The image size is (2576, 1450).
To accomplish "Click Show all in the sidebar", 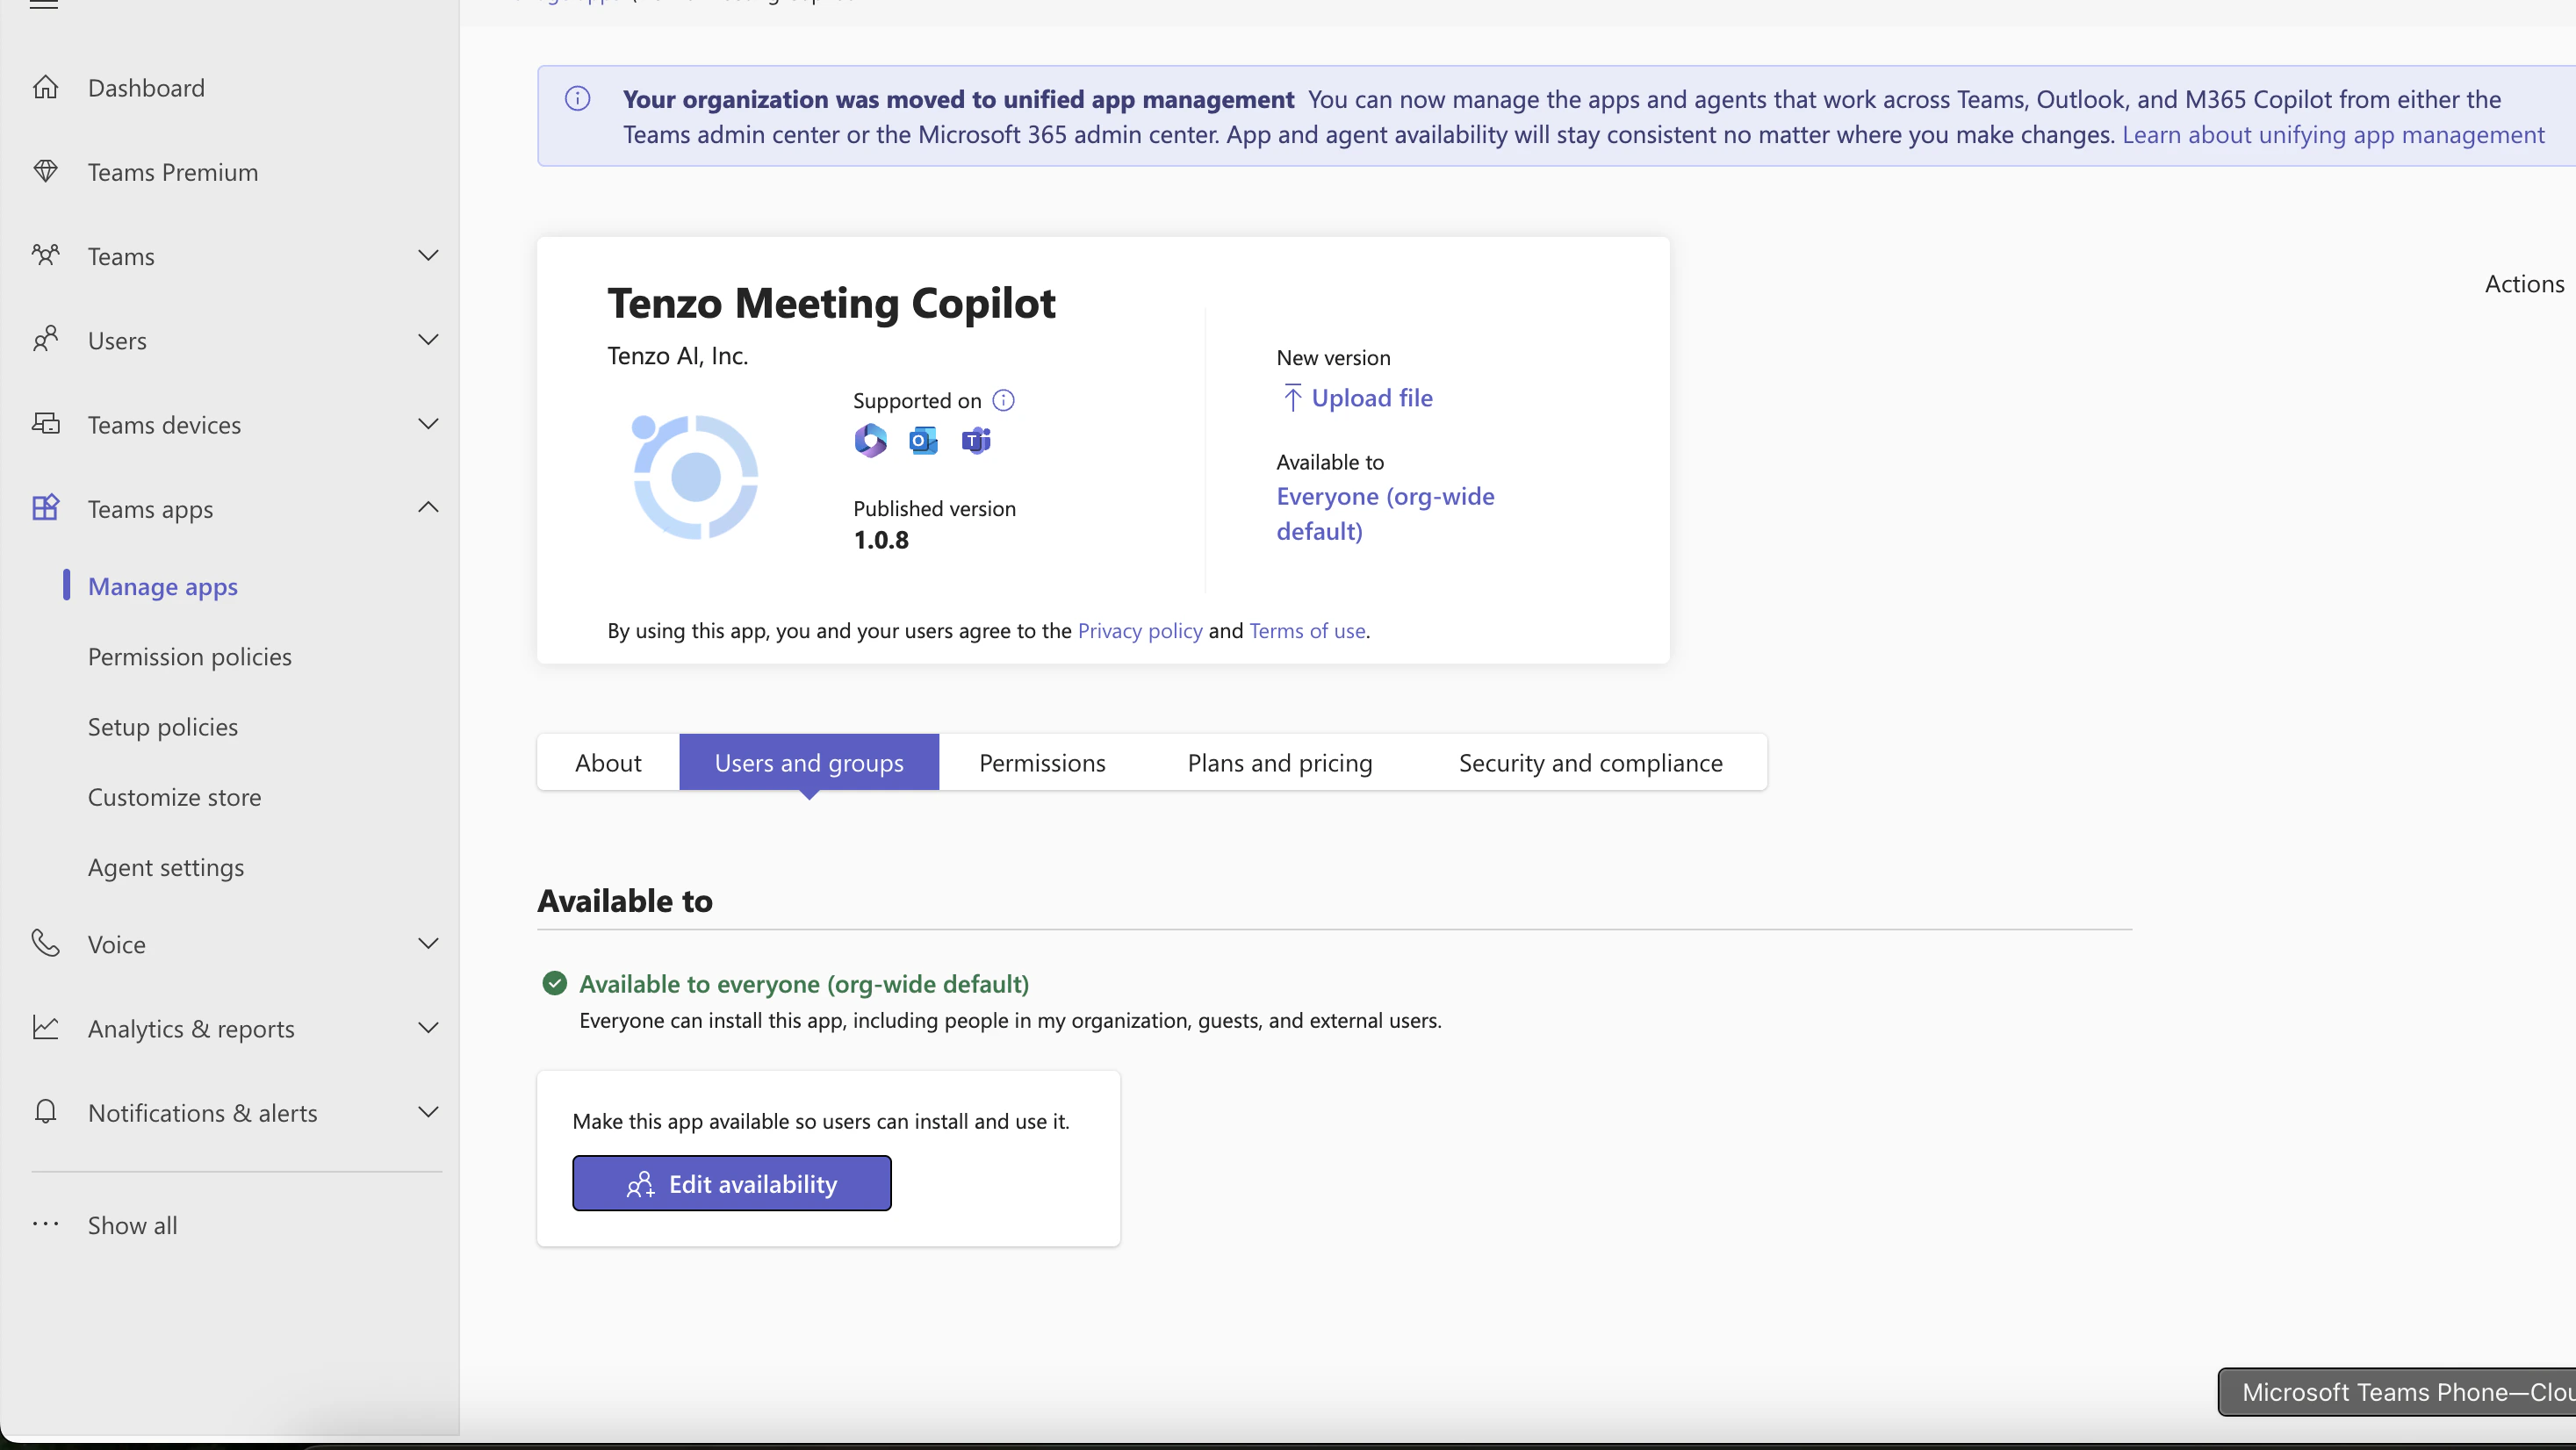I will 132,1225.
